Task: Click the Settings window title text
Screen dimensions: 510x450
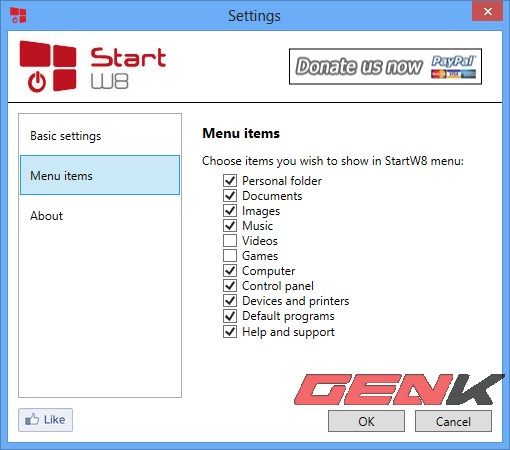Action: 254,16
